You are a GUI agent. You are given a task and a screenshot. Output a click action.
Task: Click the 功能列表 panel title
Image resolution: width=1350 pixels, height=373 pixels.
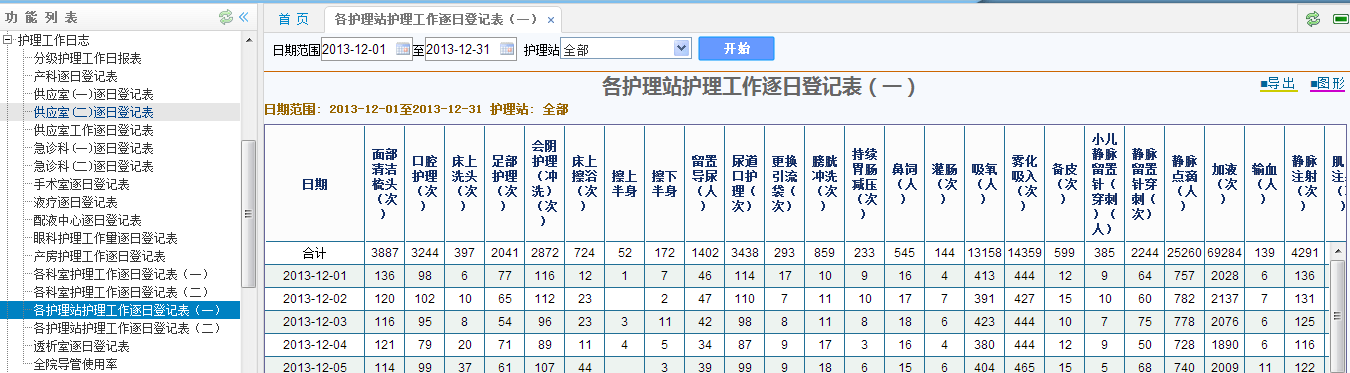click(x=42, y=18)
